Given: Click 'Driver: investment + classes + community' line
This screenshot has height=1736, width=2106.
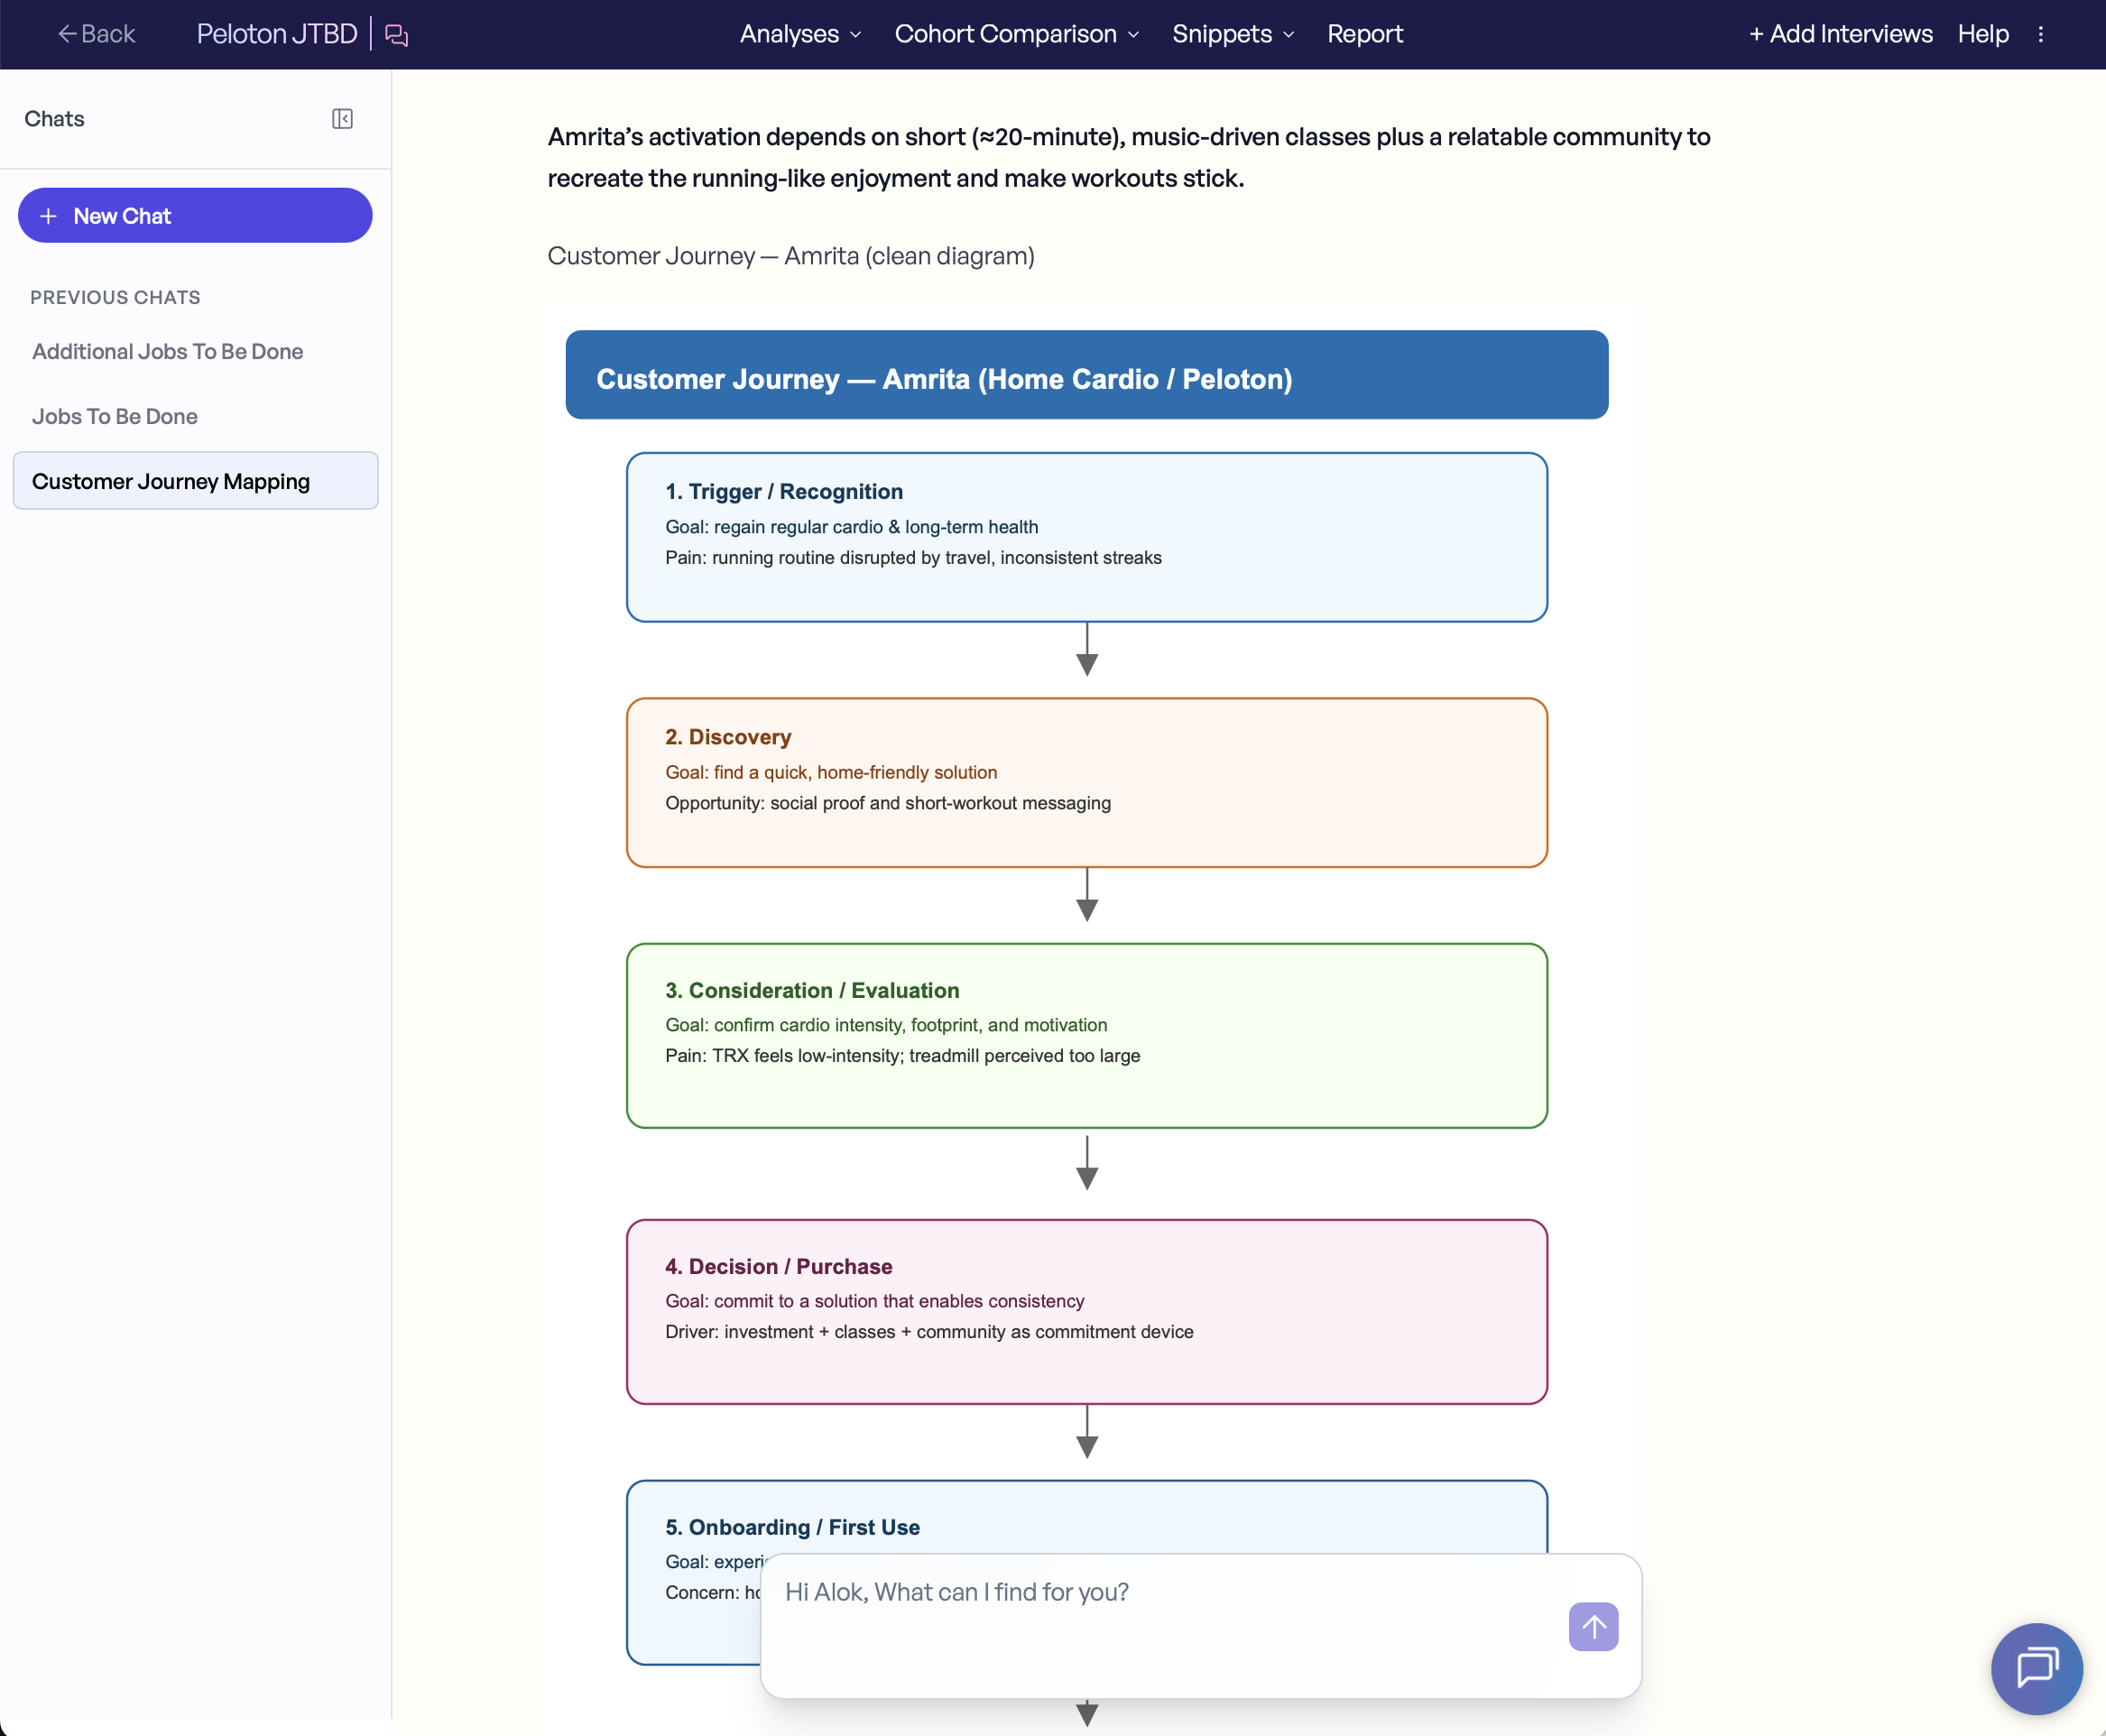Looking at the screenshot, I should (930, 1332).
